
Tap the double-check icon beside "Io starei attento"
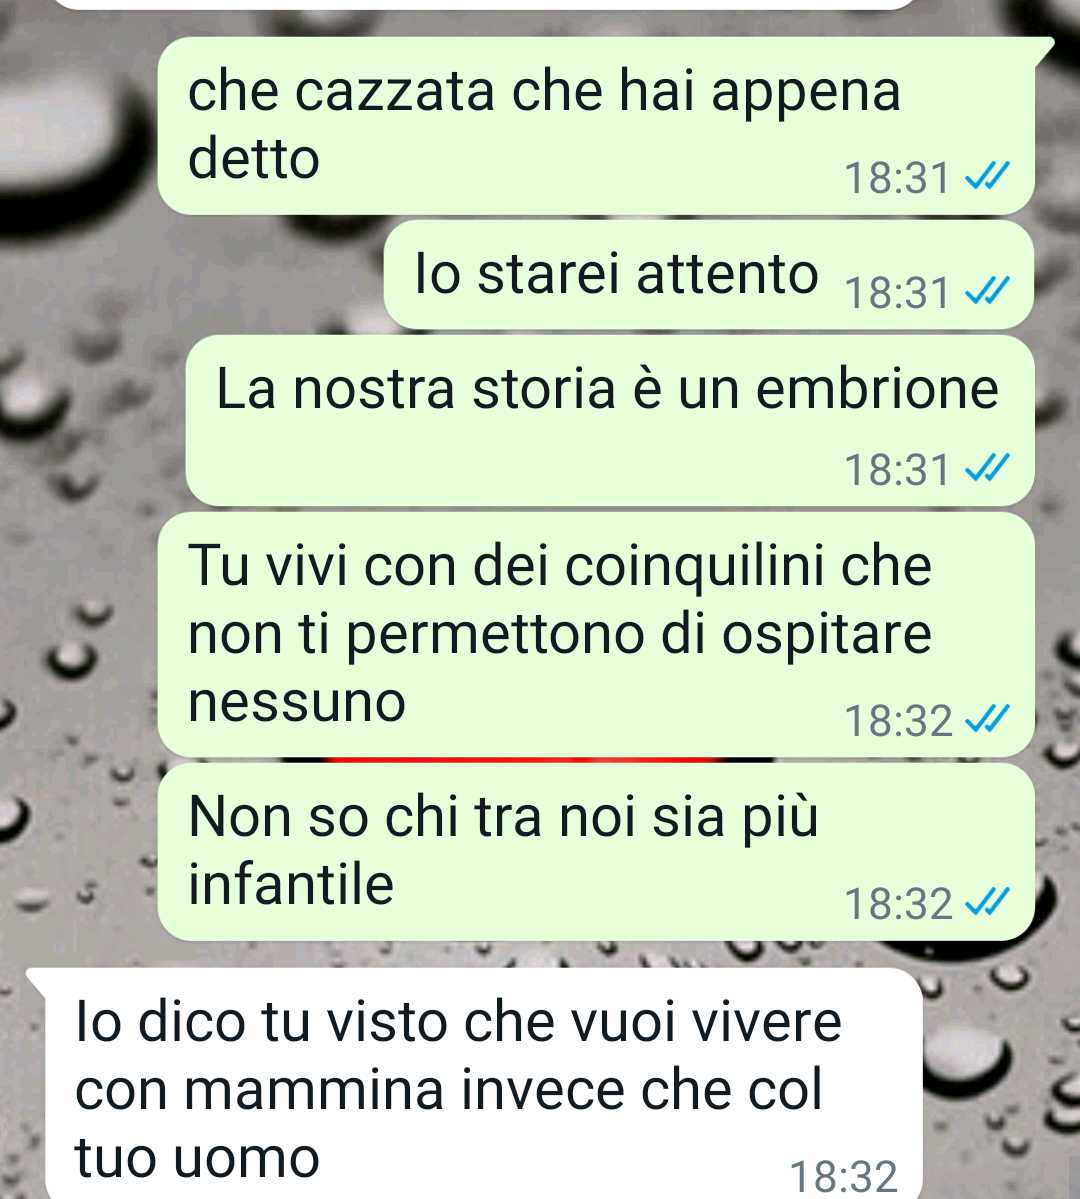coord(987,291)
